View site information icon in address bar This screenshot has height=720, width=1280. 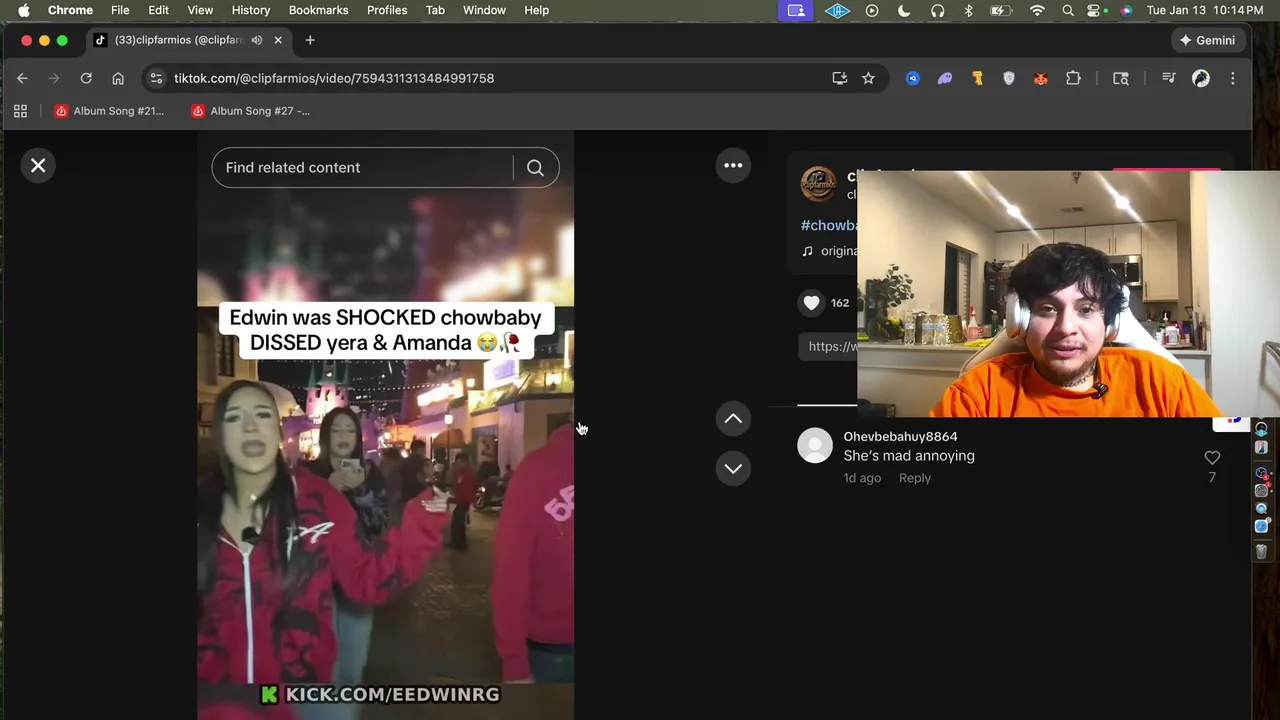[x=156, y=78]
